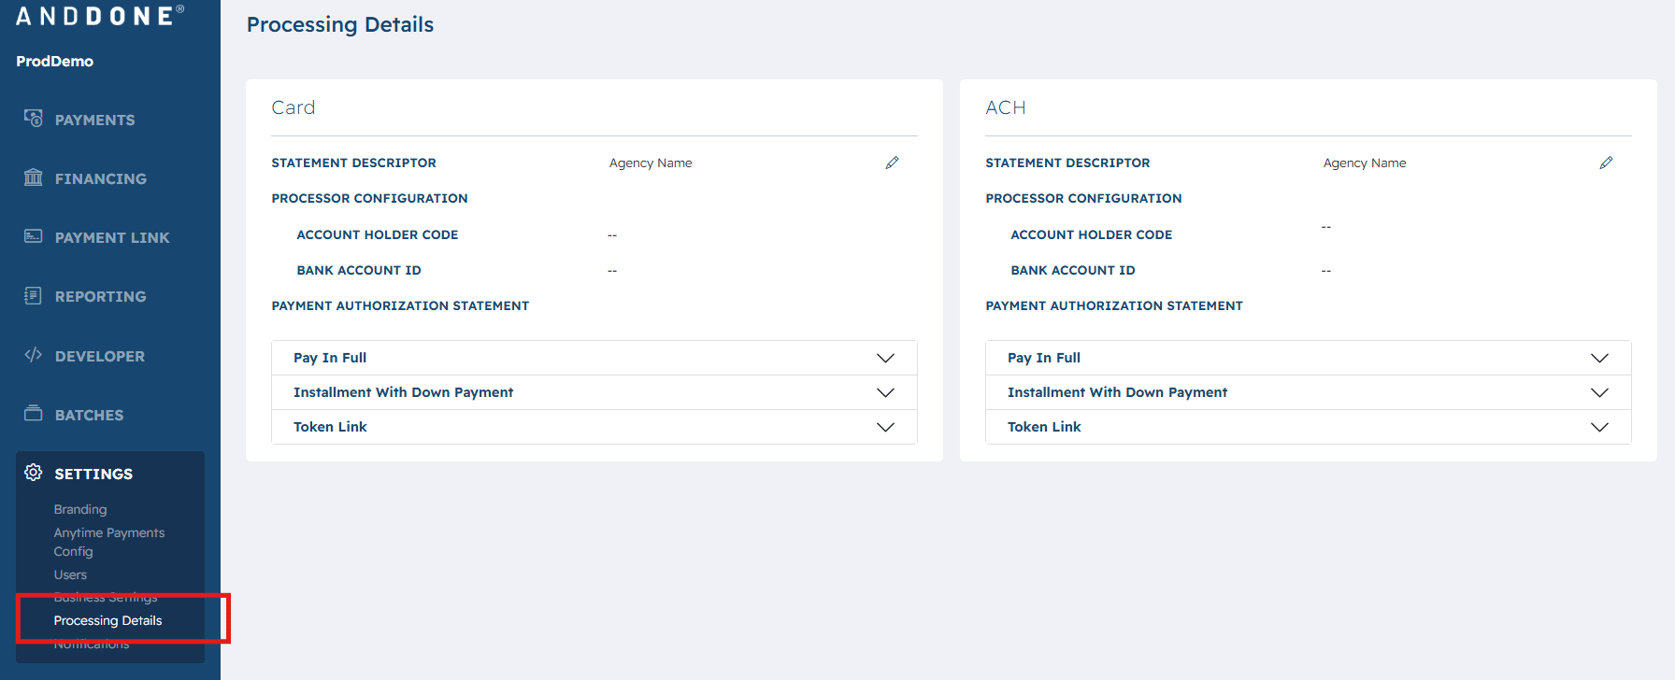The image size is (1675, 680).
Task: Click Card Agency Name descriptor value
Action: click(x=650, y=163)
